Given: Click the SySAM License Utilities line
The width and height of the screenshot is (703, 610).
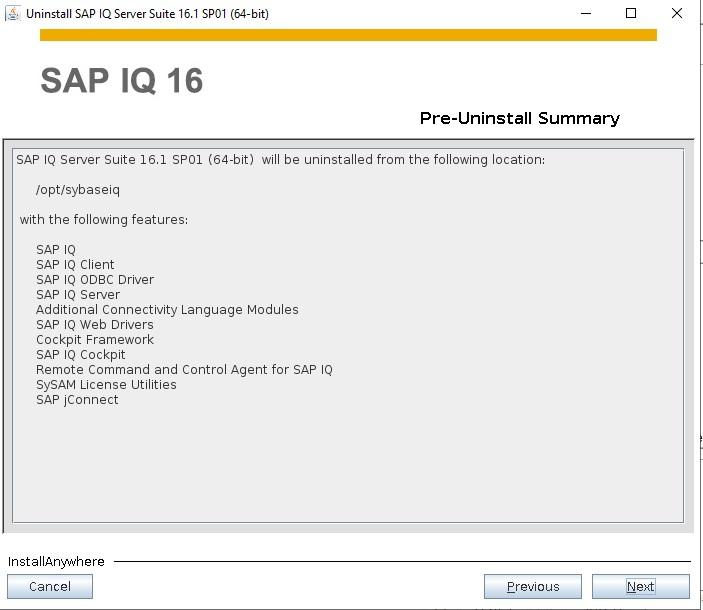Looking at the screenshot, I should (x=106, y=385).
